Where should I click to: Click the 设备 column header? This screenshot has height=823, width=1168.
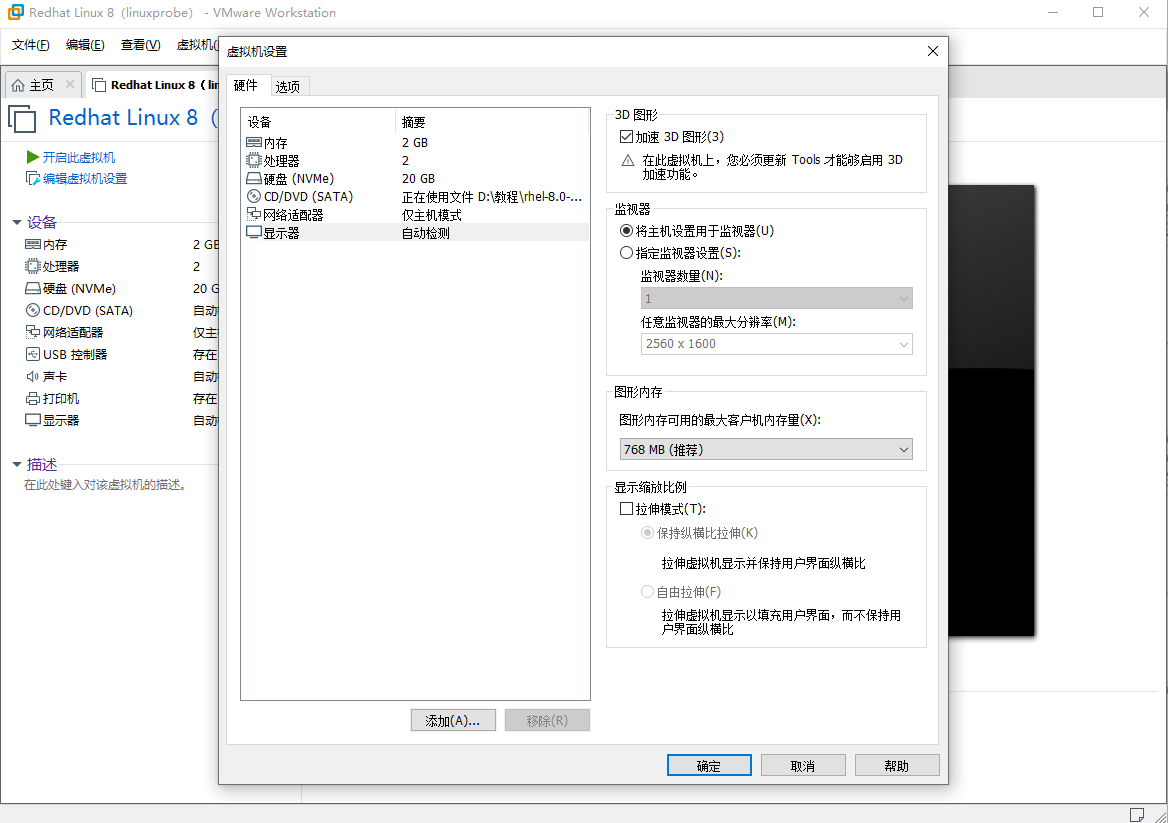click(318, 121)
